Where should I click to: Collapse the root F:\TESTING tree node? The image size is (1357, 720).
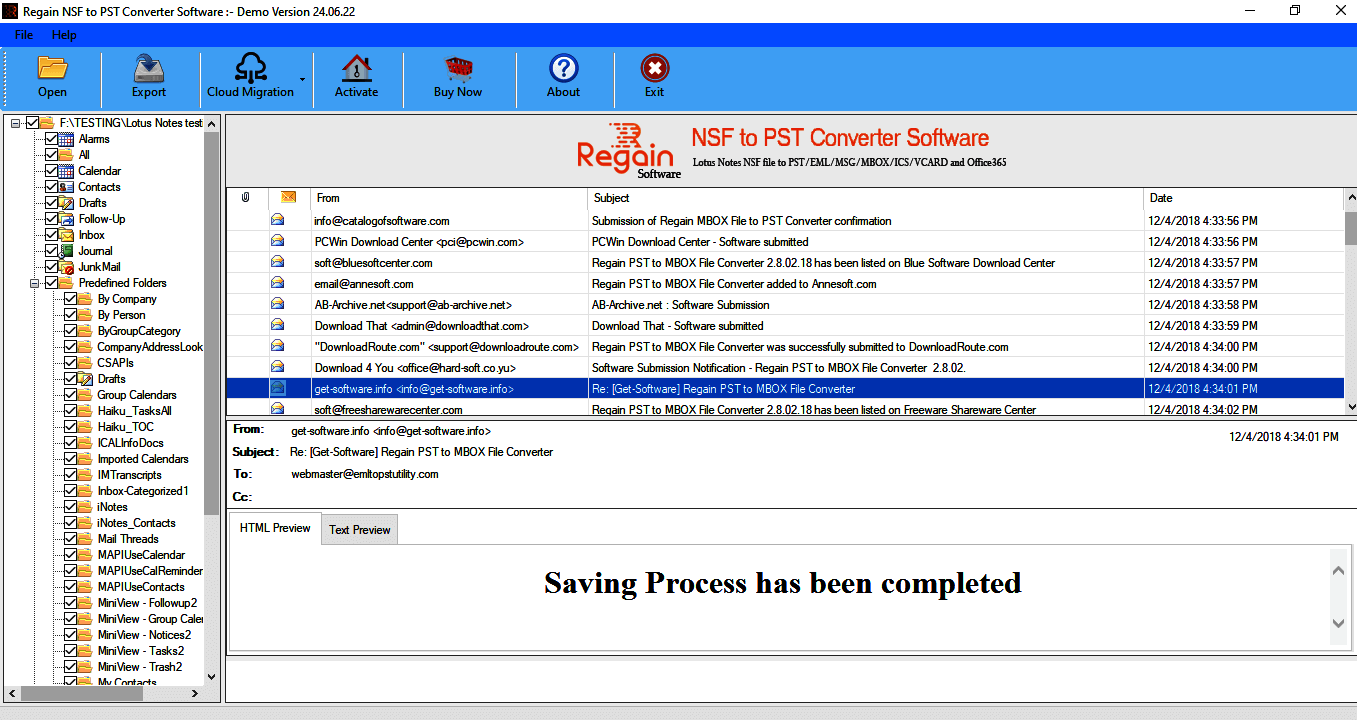[16, 123]
